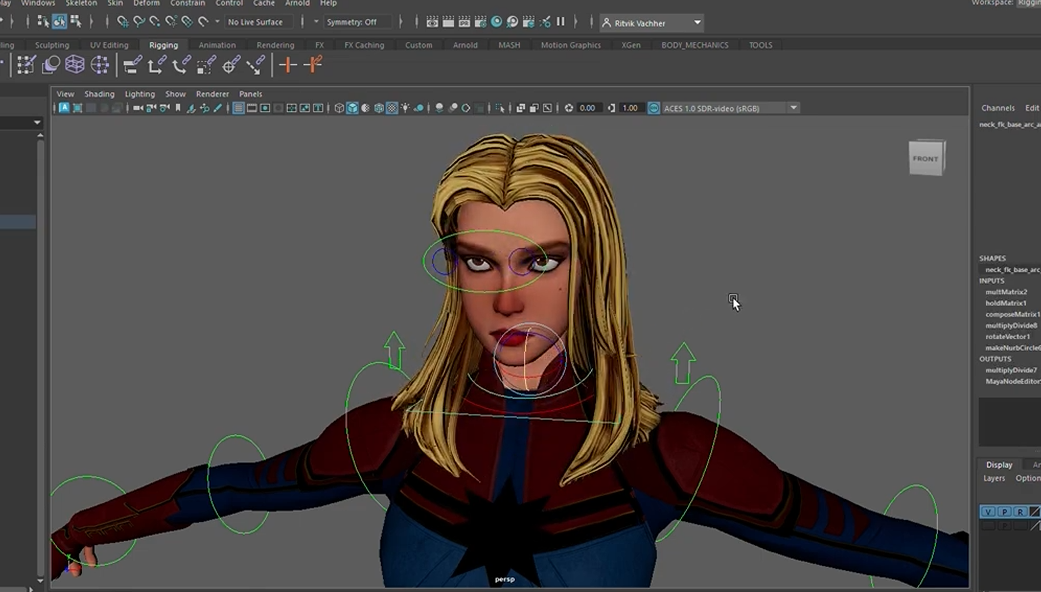Switch to the BODY_MECHANICS shelf tab

(x=694, y=45)
